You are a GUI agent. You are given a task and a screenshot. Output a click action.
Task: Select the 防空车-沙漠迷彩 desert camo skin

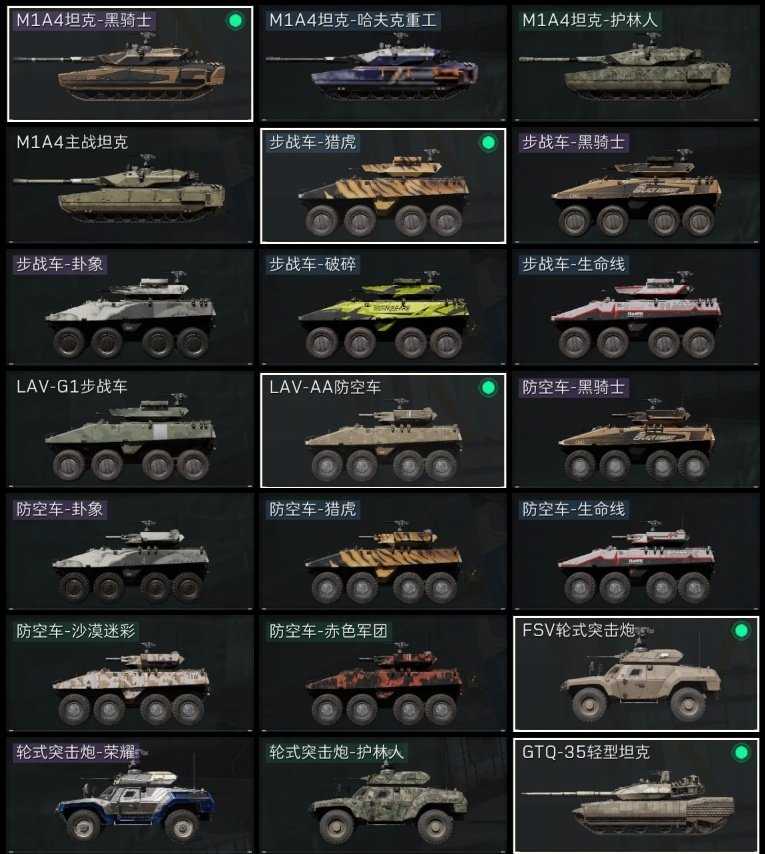tap(130, 674)
